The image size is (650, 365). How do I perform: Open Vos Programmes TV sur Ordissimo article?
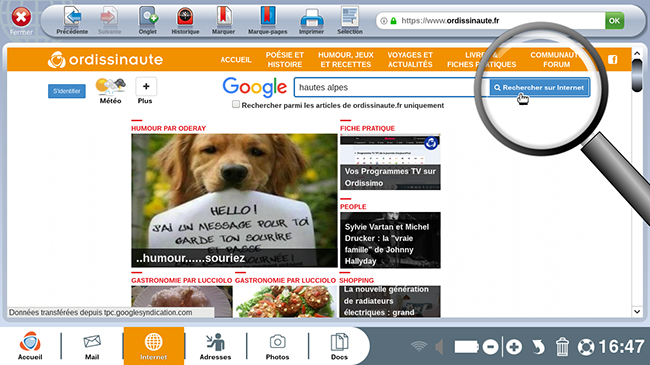390,162
